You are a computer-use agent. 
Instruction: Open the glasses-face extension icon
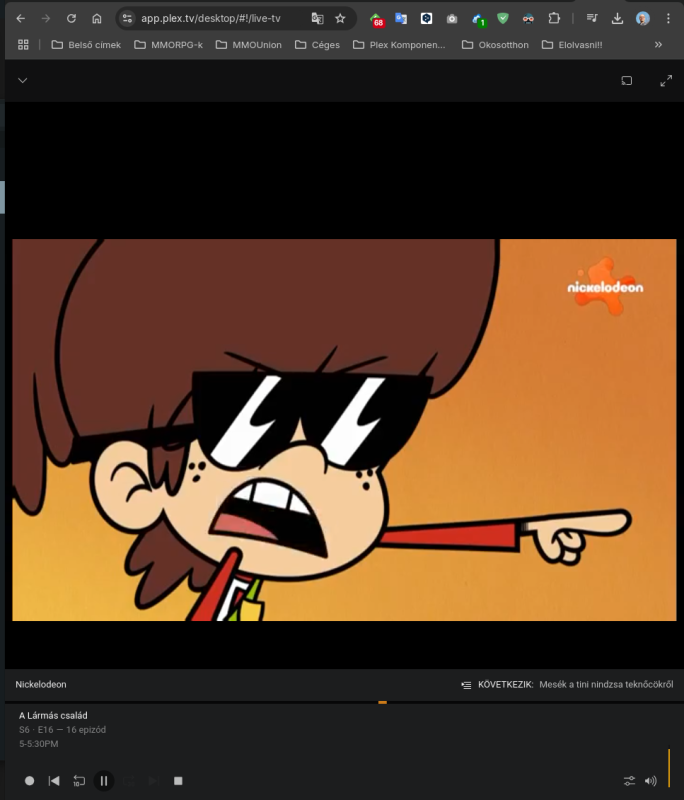(528, 19)
